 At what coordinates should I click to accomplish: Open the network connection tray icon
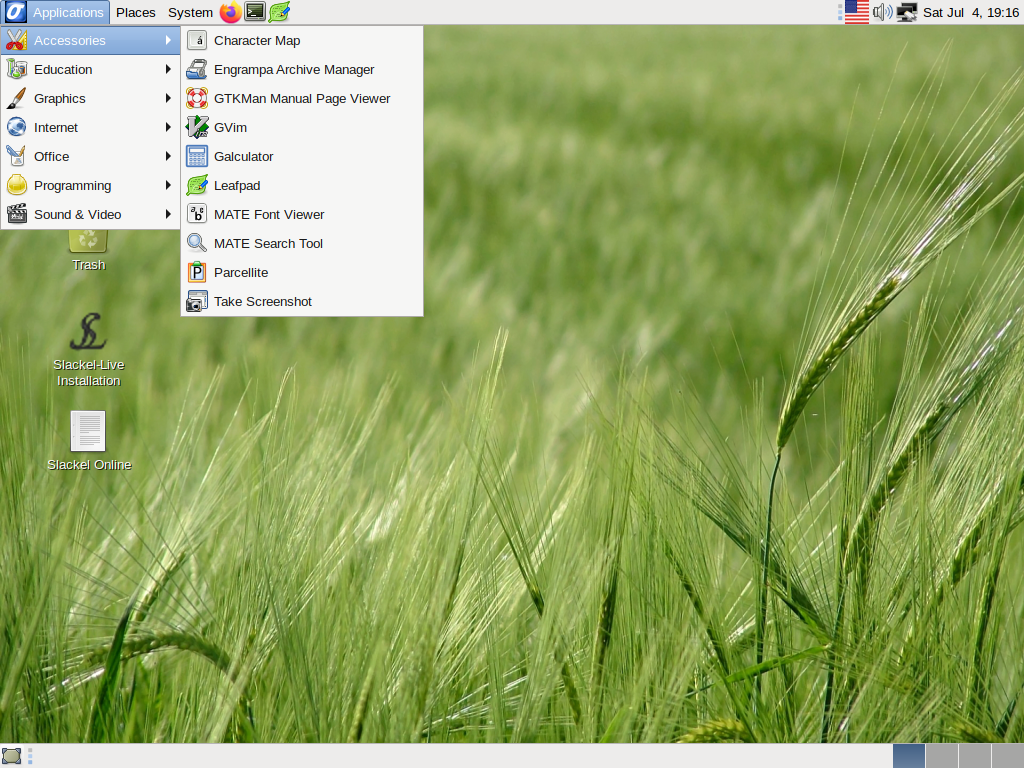(x=907, y=12)
